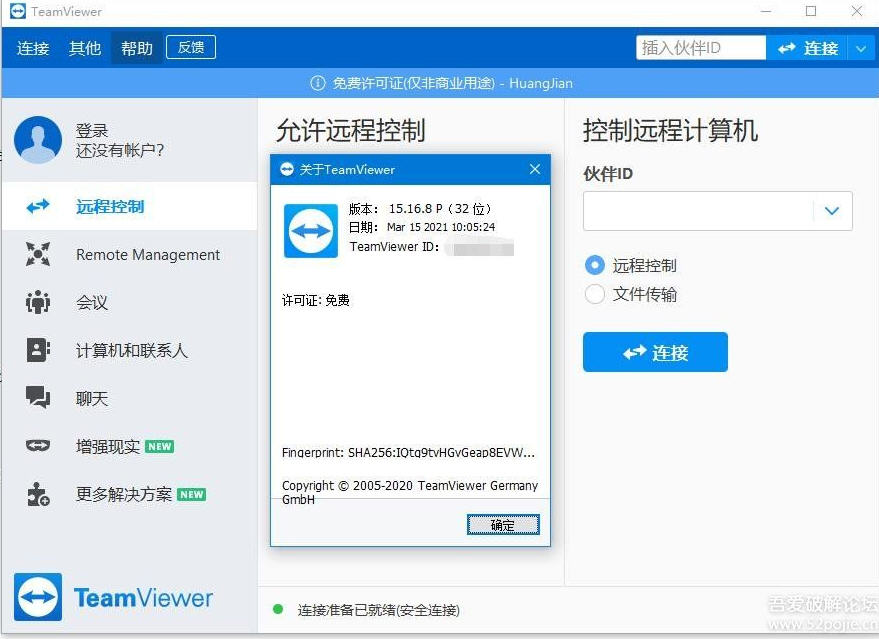The width and height of the screenshot is (879, 639).
Task: Click the NEW badge beside 增强现实
Action: tap(160, 447)
